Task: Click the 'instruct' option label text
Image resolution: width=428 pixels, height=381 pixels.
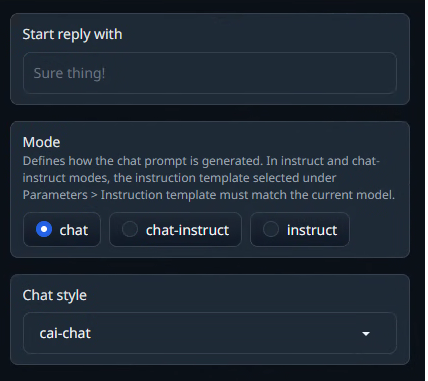Action: [312, 230]
